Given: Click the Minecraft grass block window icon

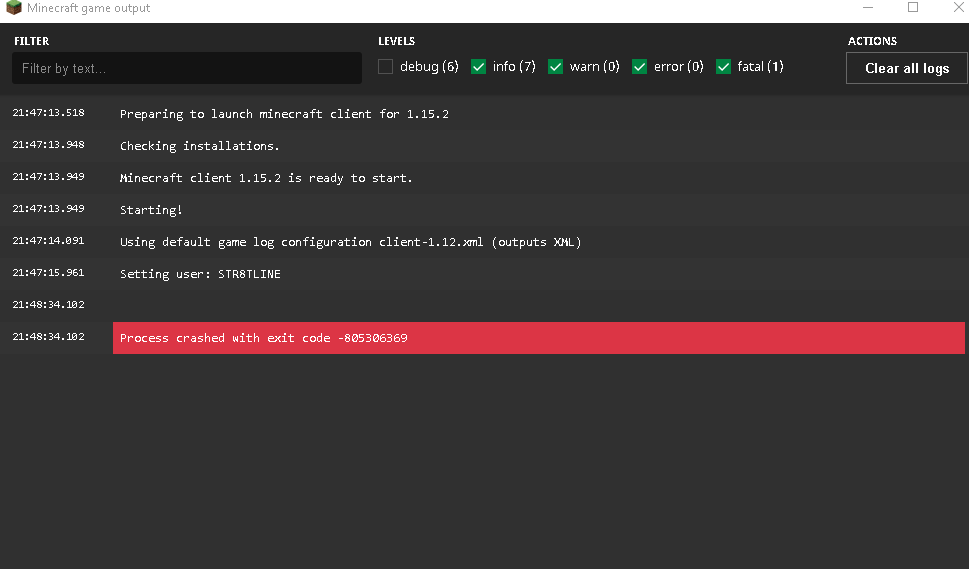Looking at the screenshot, I should pyautogui.click(x=14, y=8).
